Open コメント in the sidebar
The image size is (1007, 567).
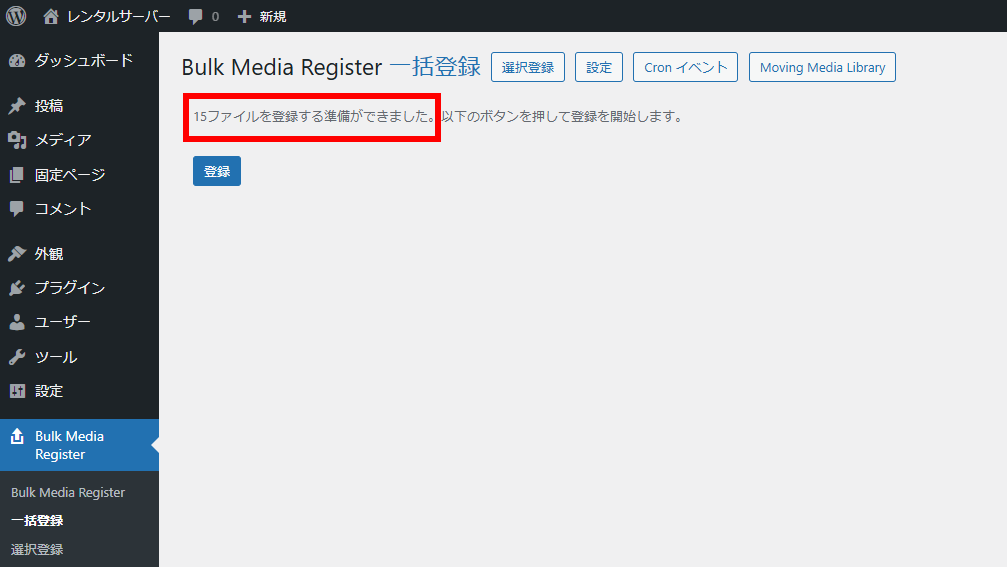62,209
